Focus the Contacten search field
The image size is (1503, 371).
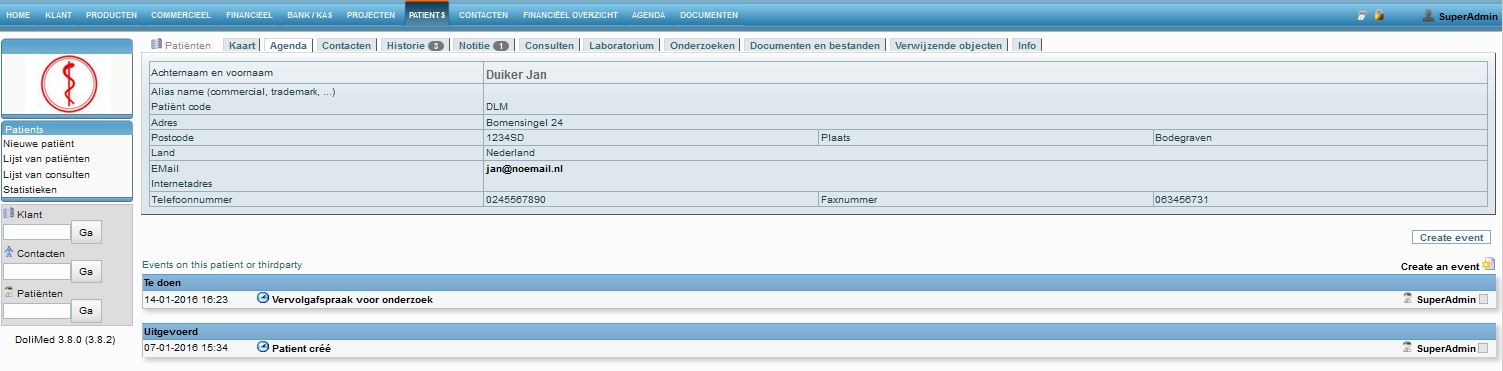click(37, 271)
